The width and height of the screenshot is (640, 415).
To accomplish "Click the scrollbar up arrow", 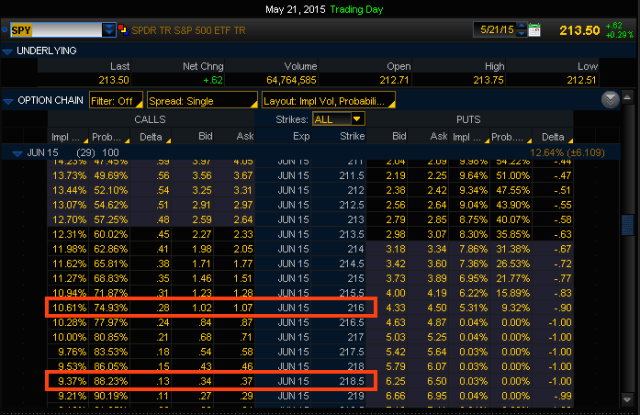I will [627, 98].
